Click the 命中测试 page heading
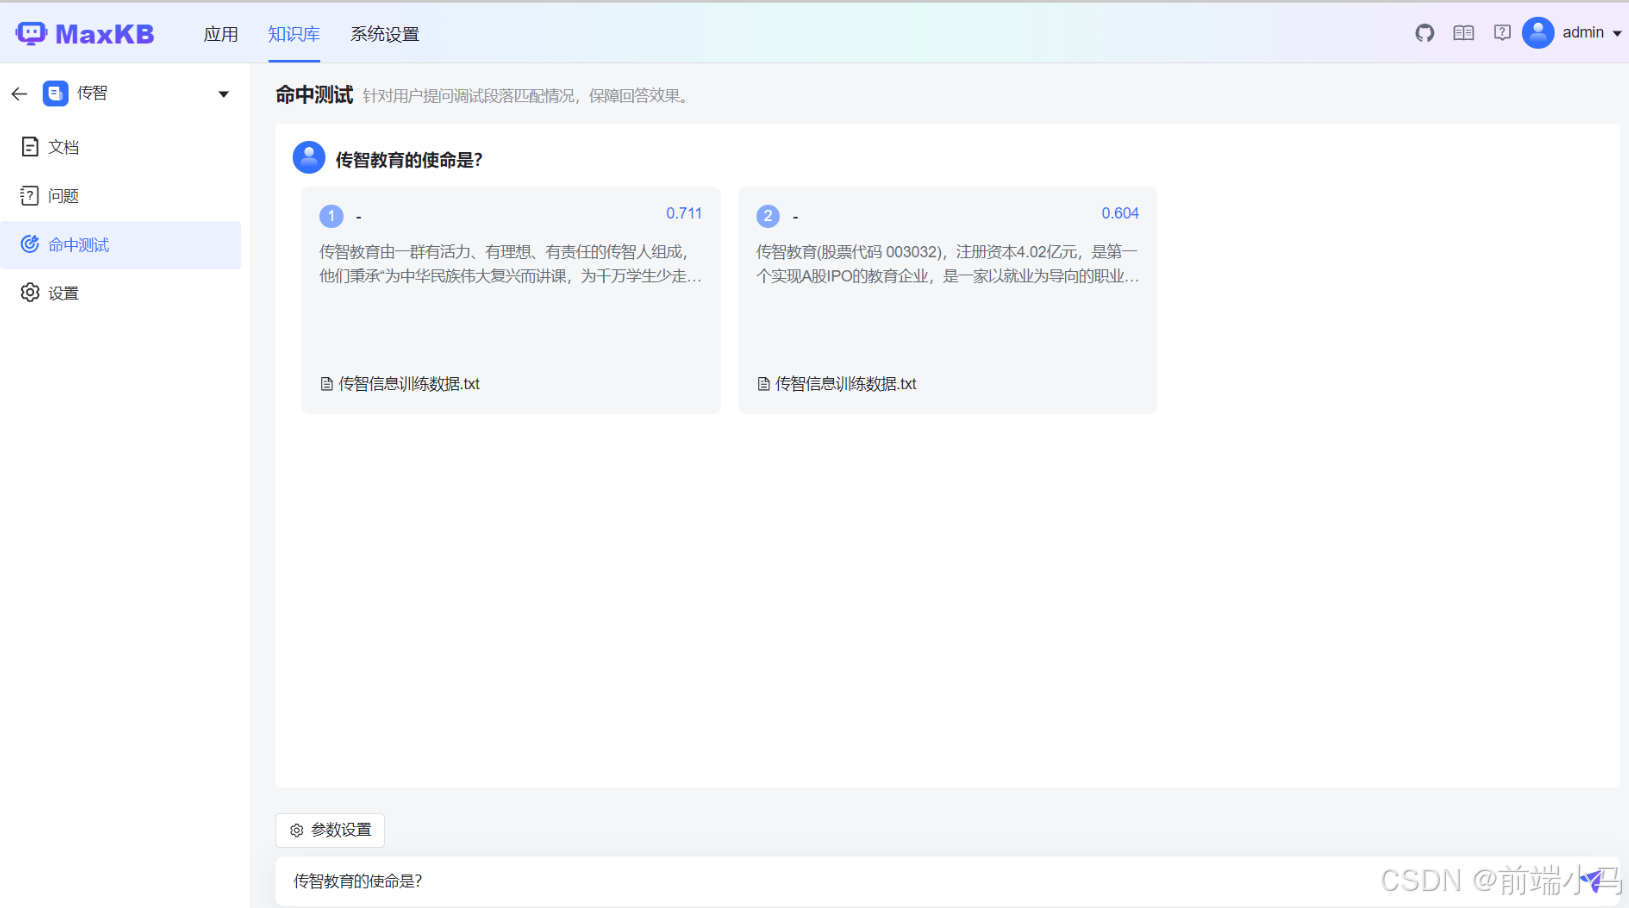The height and width of the screenshot is (908, 1629). pyautogui.click(x=314, y=95)
